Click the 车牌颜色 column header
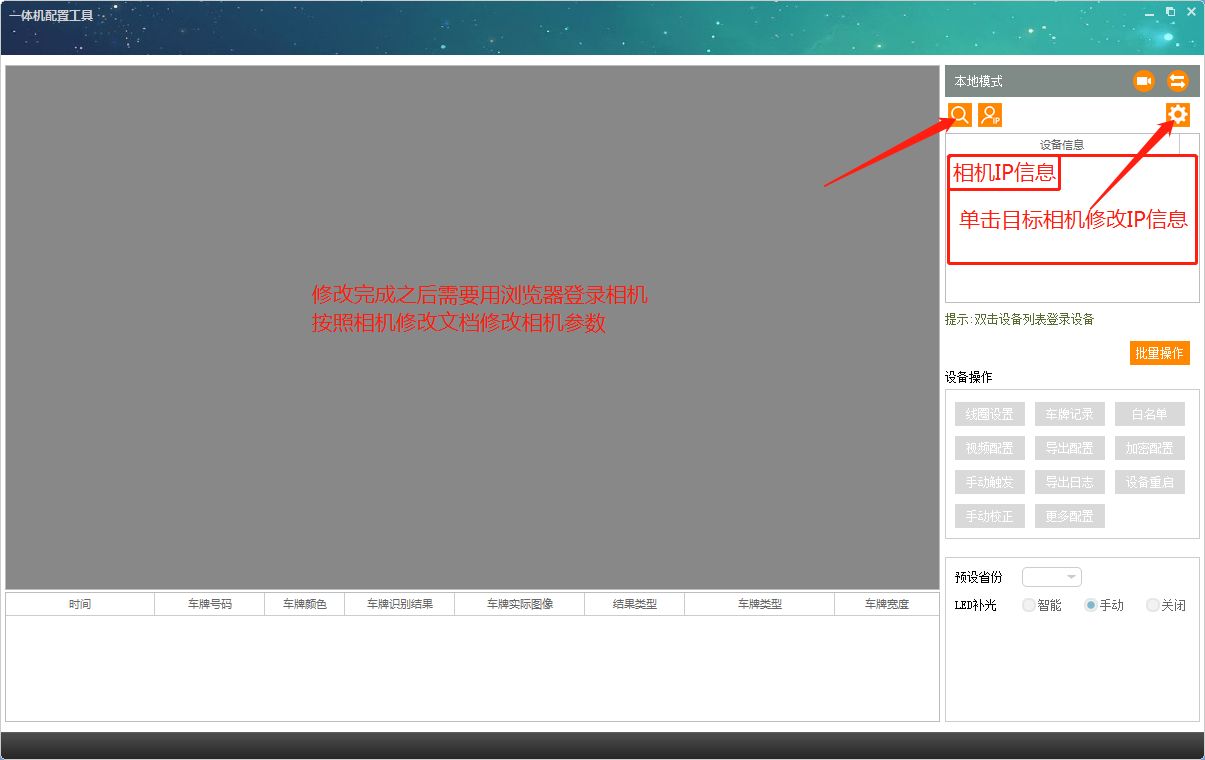 tap(305, 604)
